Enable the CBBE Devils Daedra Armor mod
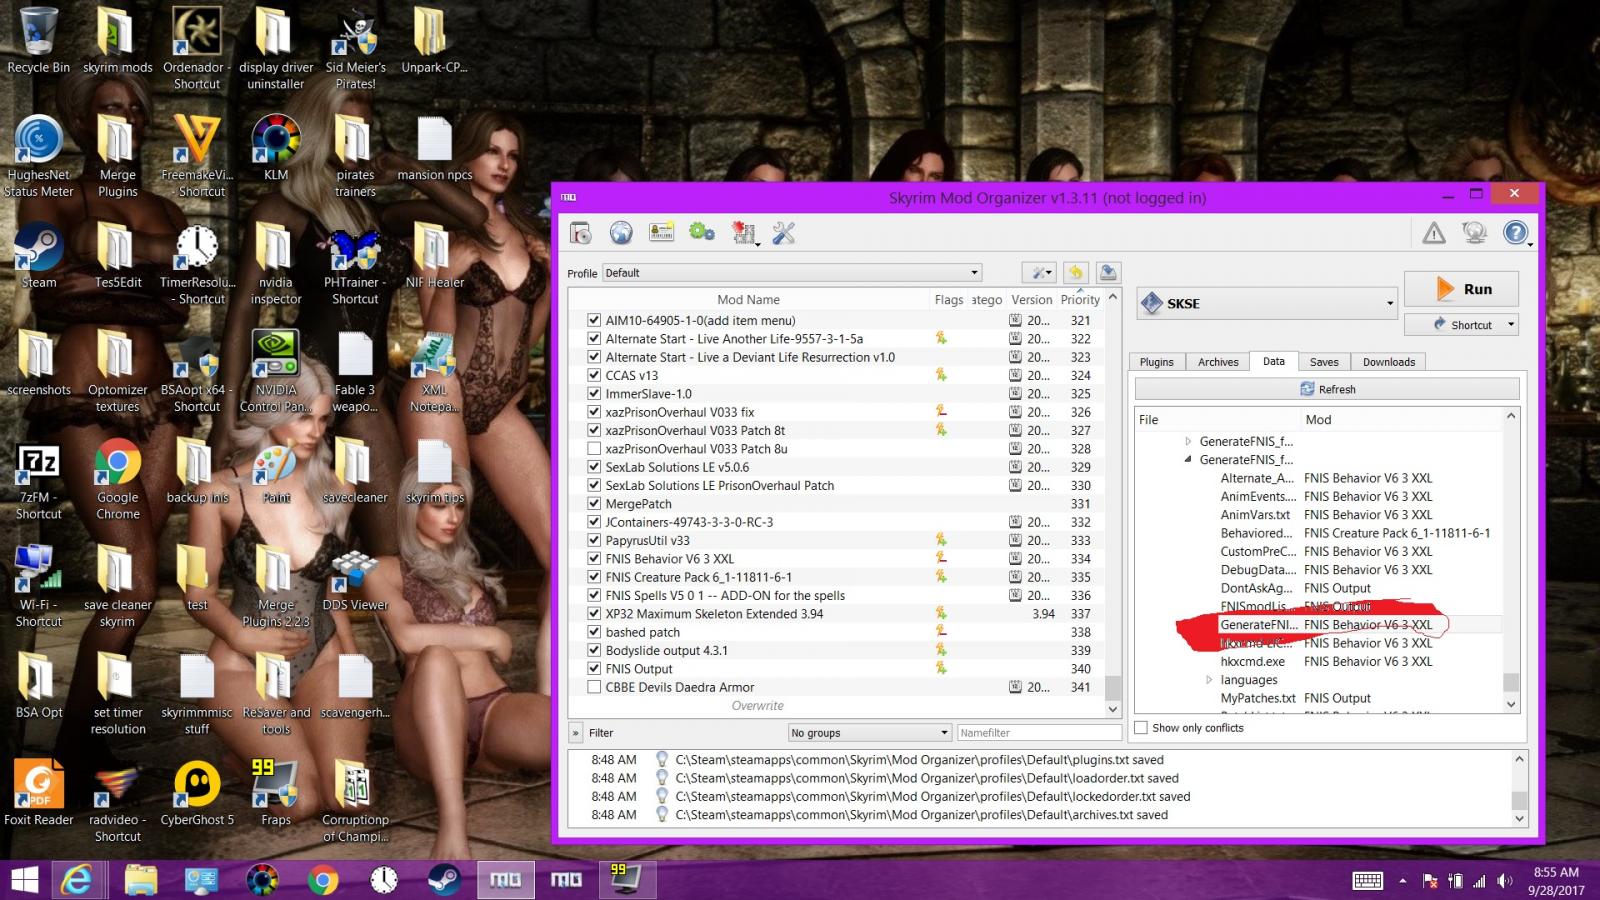 tap(594, 687)
